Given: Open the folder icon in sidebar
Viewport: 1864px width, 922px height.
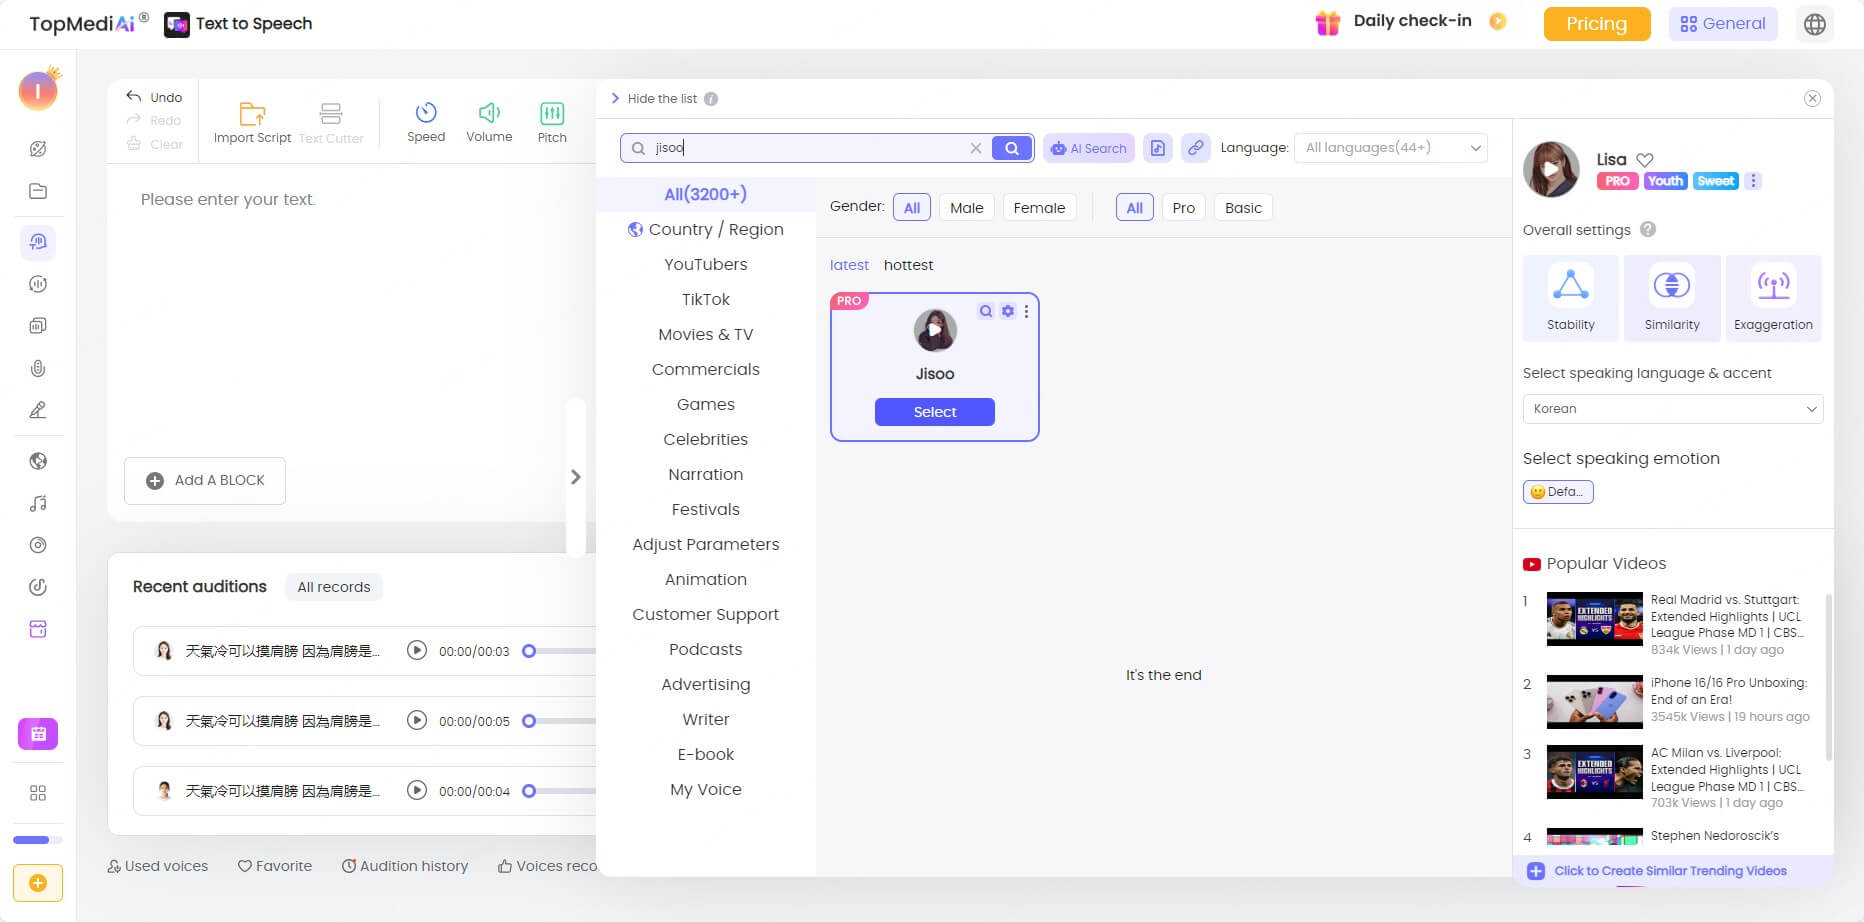Looking at the screenshot, I should [x=38, y=191].
